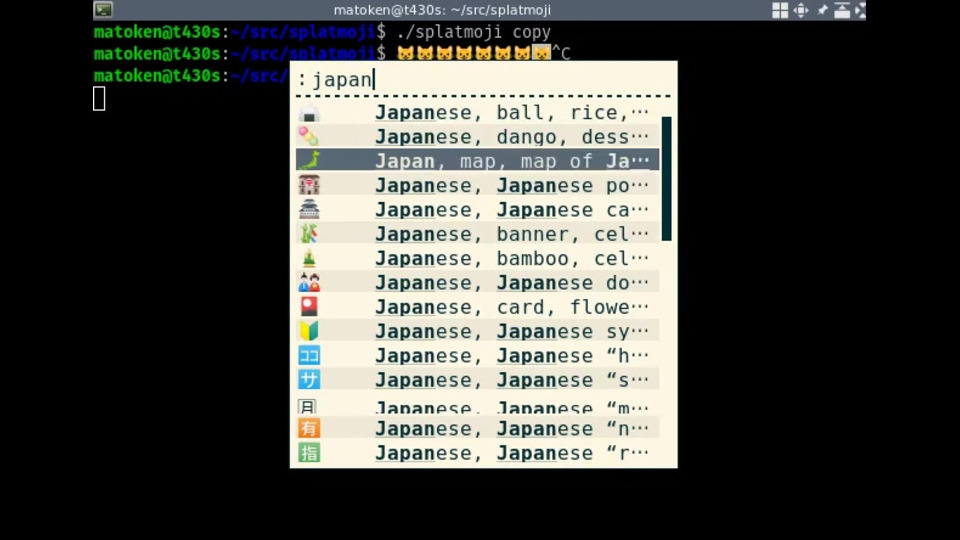Select the "Japanese, Japanese ca…" result
Screen dimensions: 960x540
478,209
